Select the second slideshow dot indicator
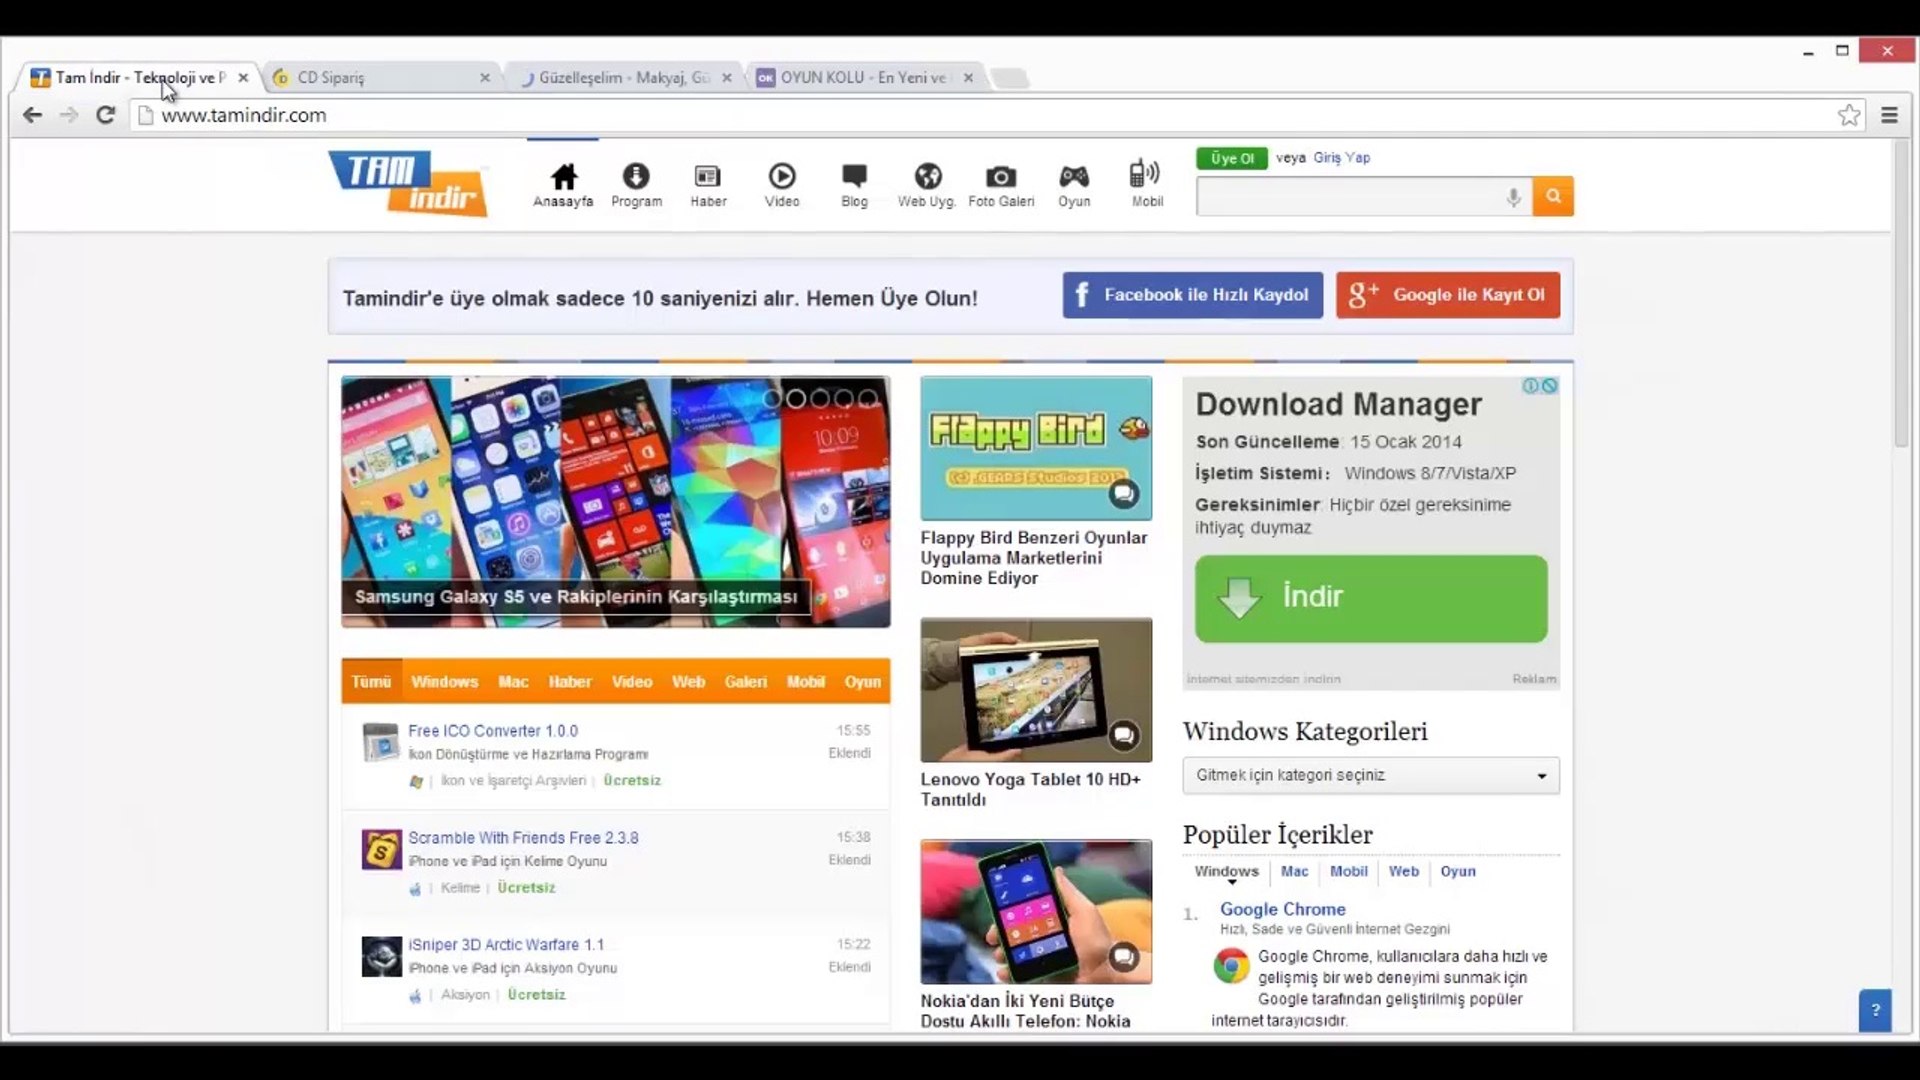The width and height of the screenshot is (1920, 1080). click(x=796, y=399)
